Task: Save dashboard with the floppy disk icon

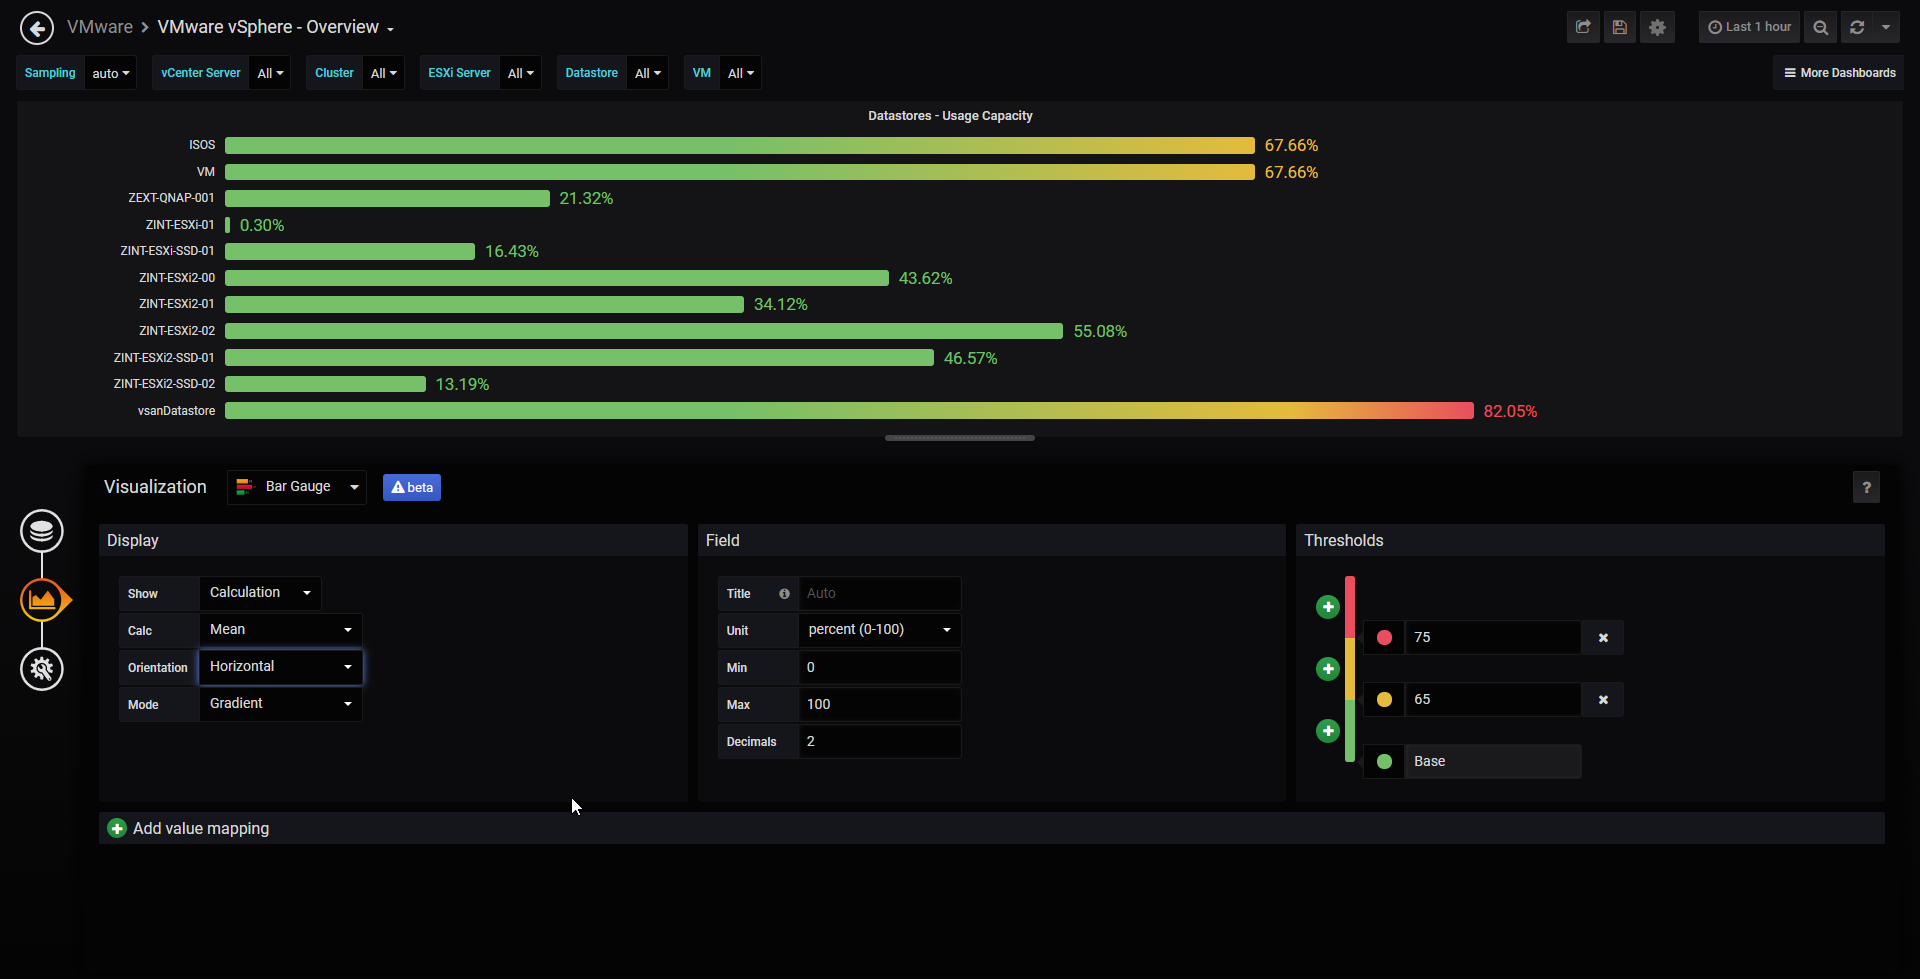Action: click(1620, 27)
